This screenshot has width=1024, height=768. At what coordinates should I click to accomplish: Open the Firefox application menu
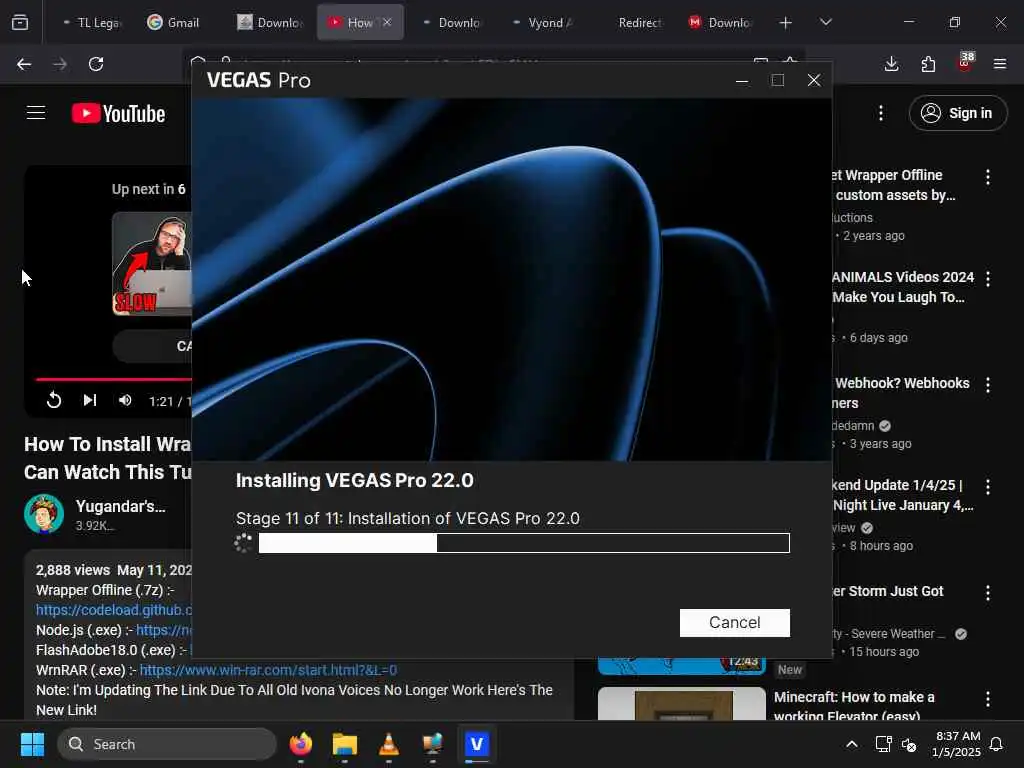coord(1000,64)
